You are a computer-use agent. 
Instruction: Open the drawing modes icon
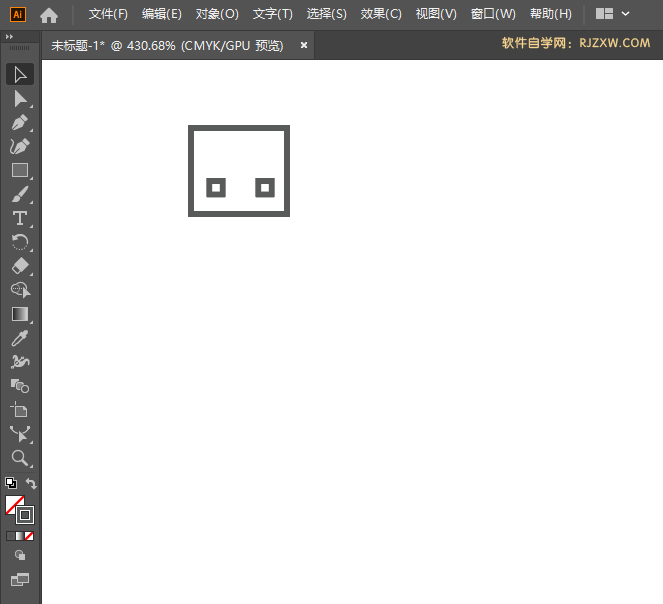tap(20, 555)
